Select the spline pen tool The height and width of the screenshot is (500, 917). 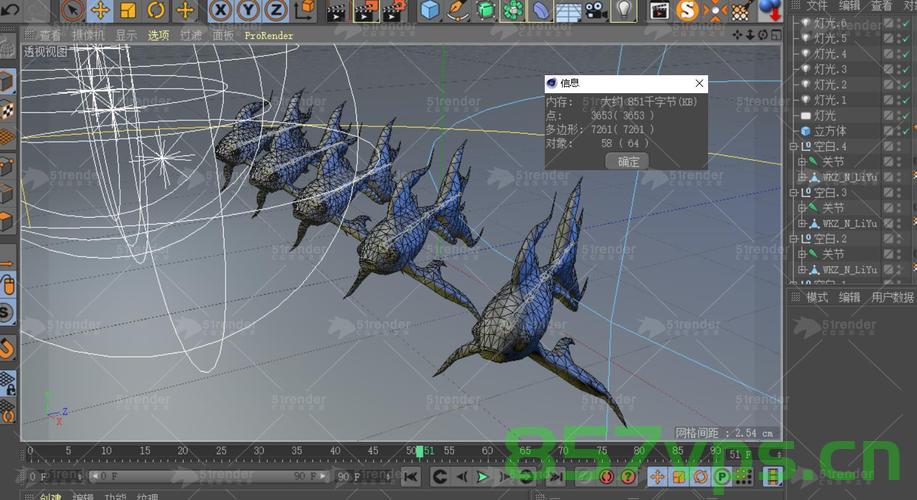457,11
